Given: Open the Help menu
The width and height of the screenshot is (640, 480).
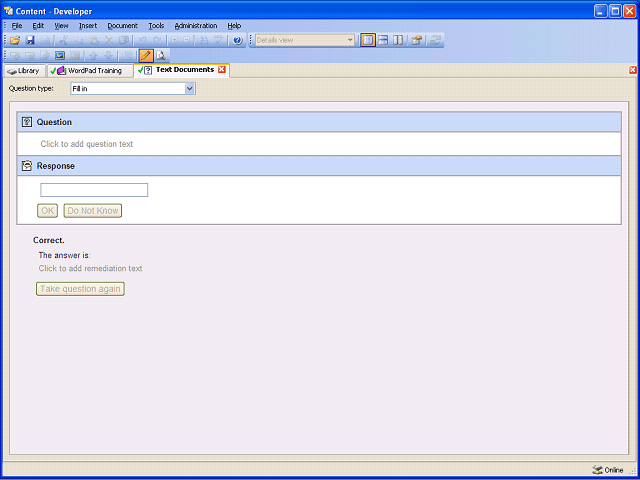Looking at the screenshot, I should click(234, 26).
